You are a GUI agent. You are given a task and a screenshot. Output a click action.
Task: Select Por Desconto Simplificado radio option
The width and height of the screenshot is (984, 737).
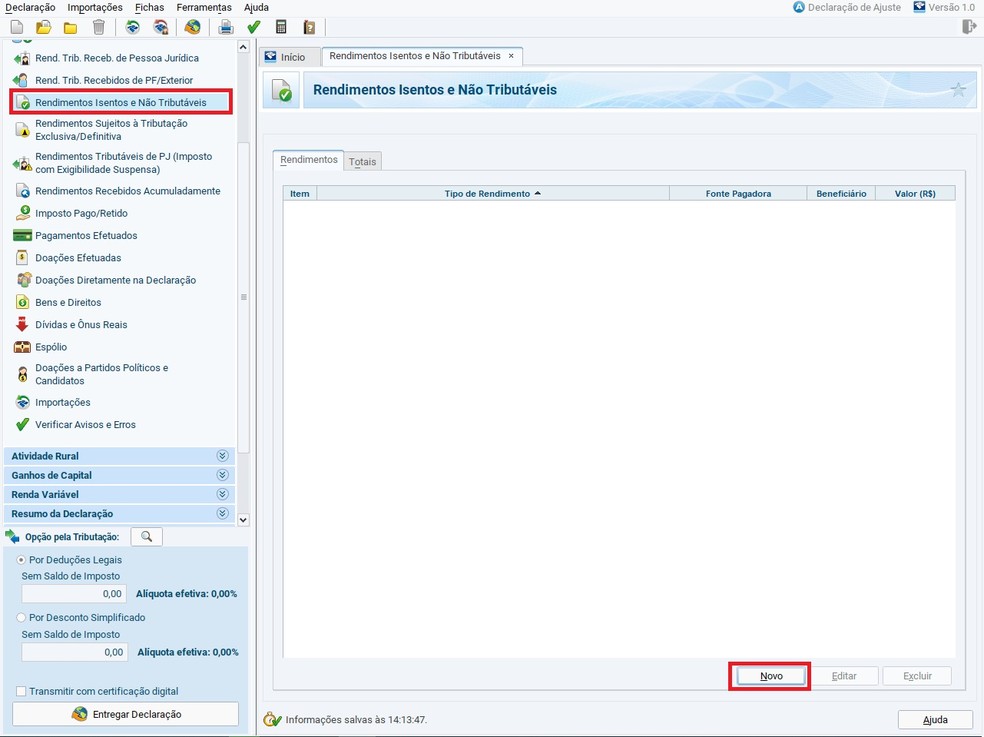[x=21, y=617]
